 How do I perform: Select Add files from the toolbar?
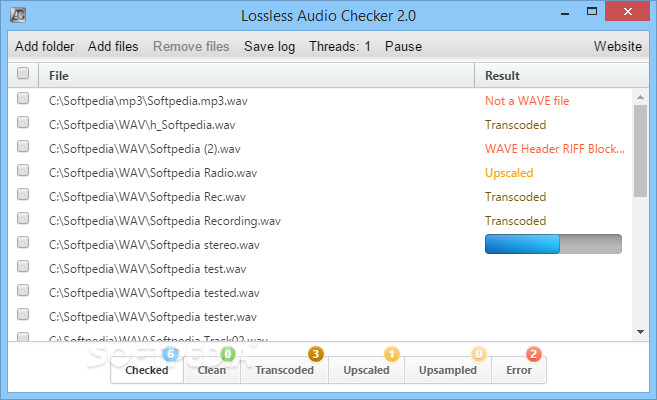click(113, 46)
